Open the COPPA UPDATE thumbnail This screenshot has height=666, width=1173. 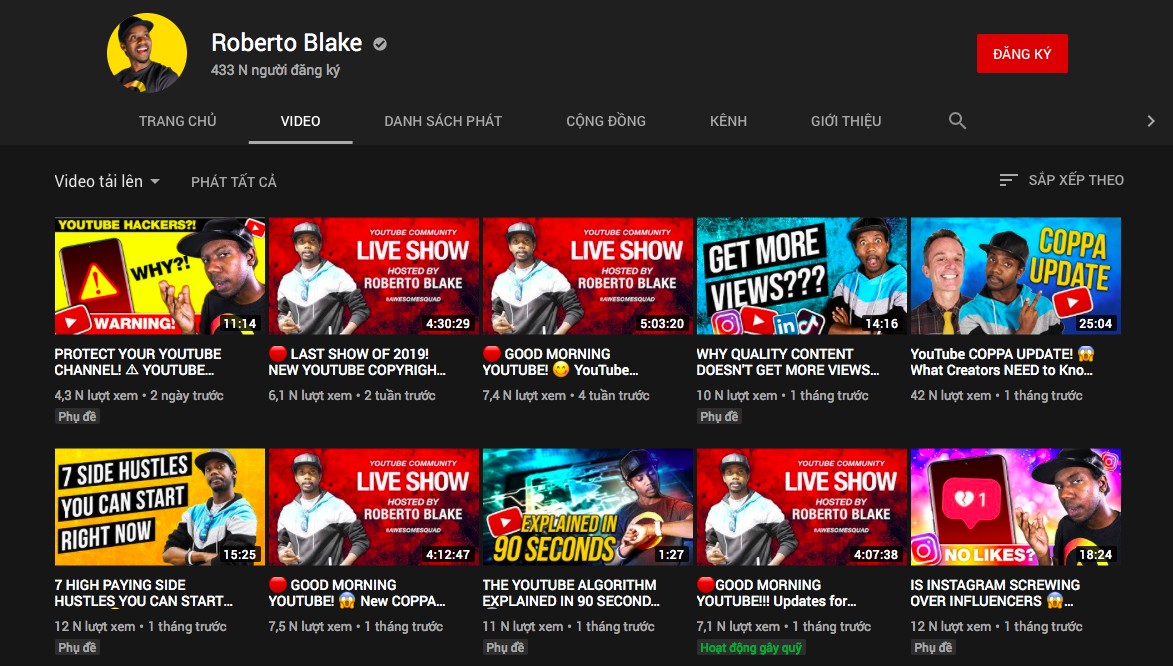tap(1016, 276)
